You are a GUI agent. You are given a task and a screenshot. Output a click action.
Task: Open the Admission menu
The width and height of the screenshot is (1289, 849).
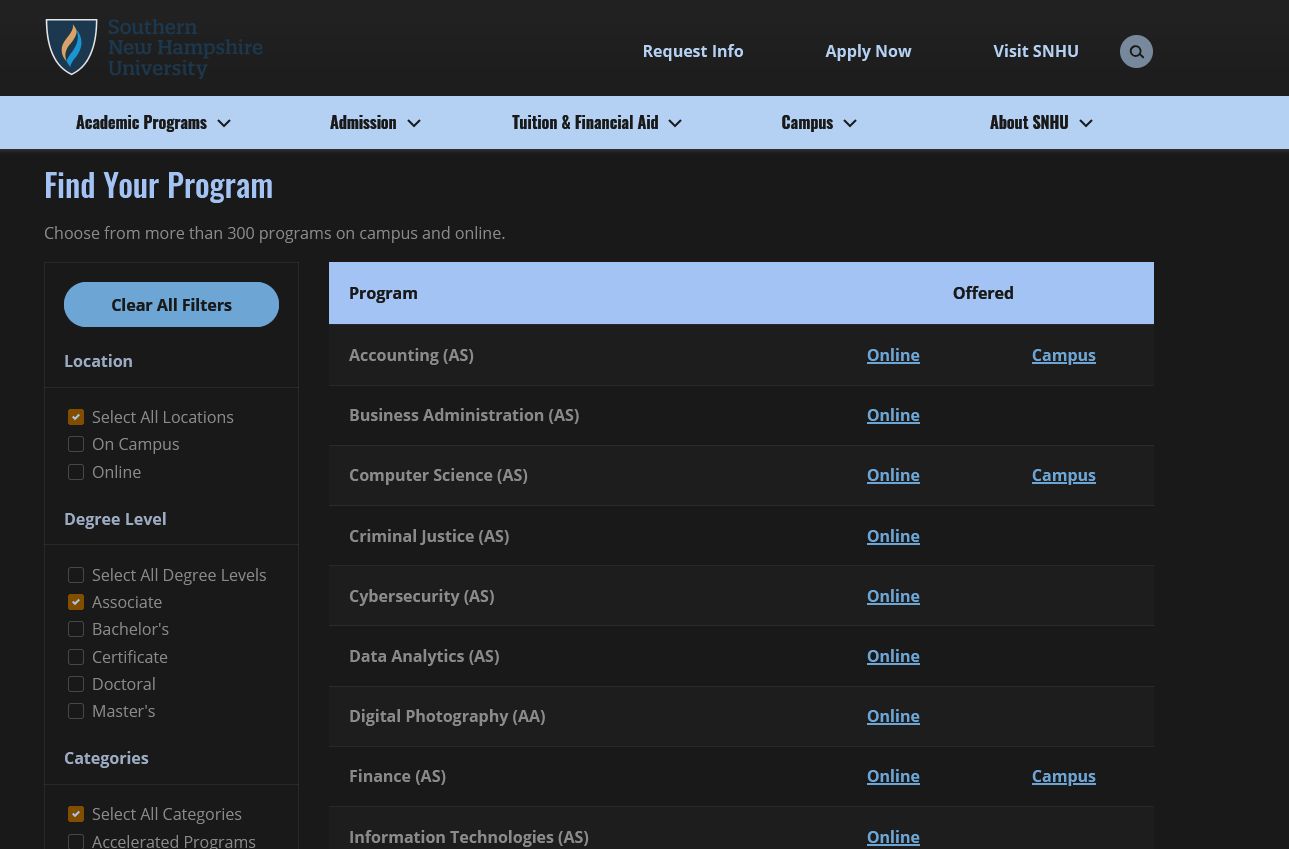363,122
